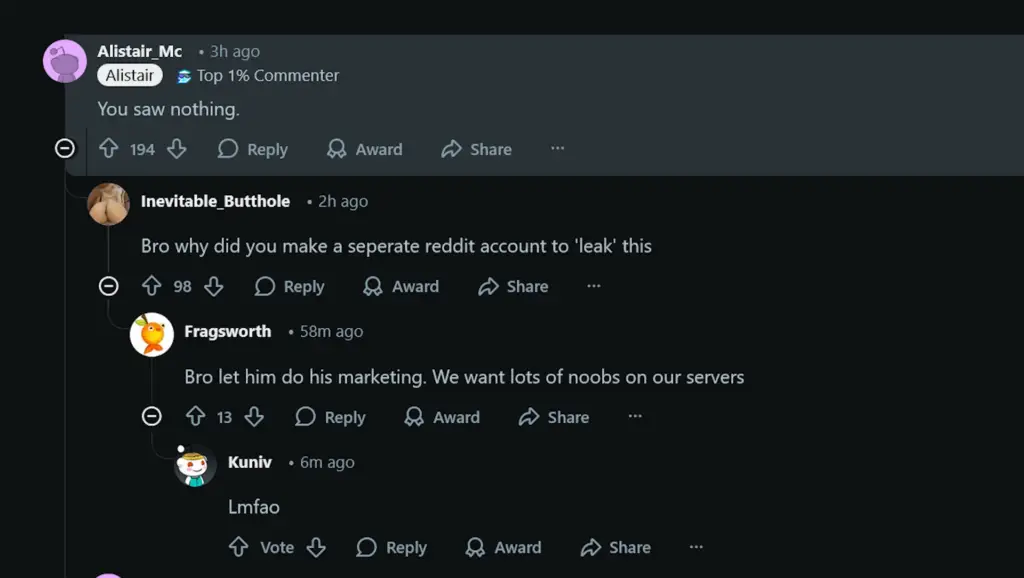This screenshot has height=578, width=1024.
Task: View the 'Alistair' user flair tag
Action: point(129,75)
